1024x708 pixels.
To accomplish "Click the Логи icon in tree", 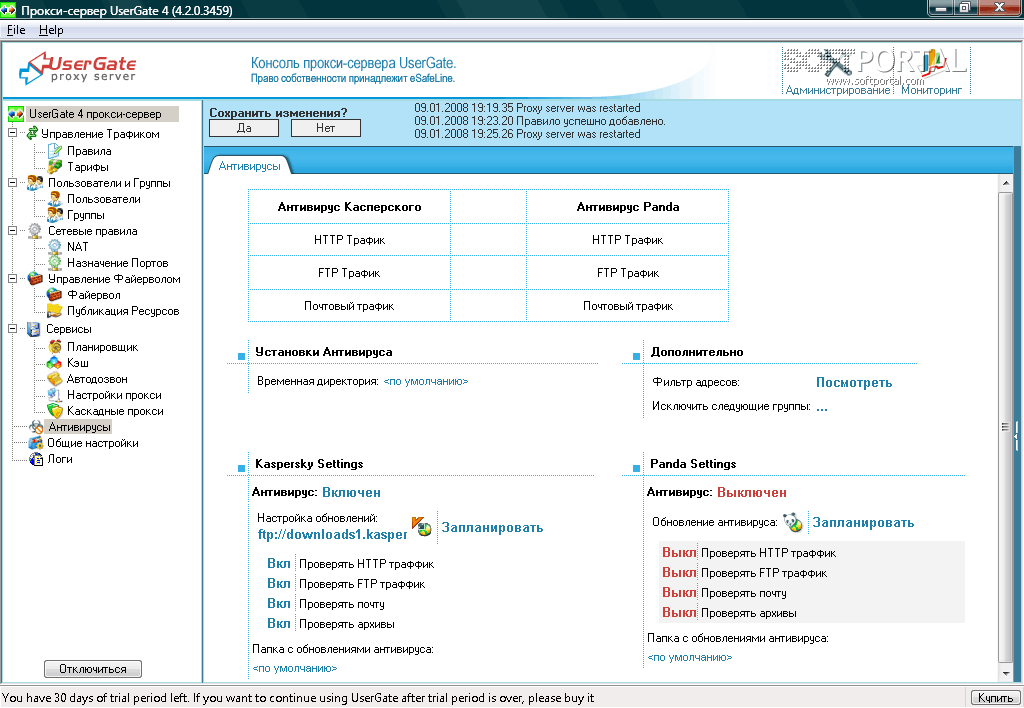I will point(36,459).
